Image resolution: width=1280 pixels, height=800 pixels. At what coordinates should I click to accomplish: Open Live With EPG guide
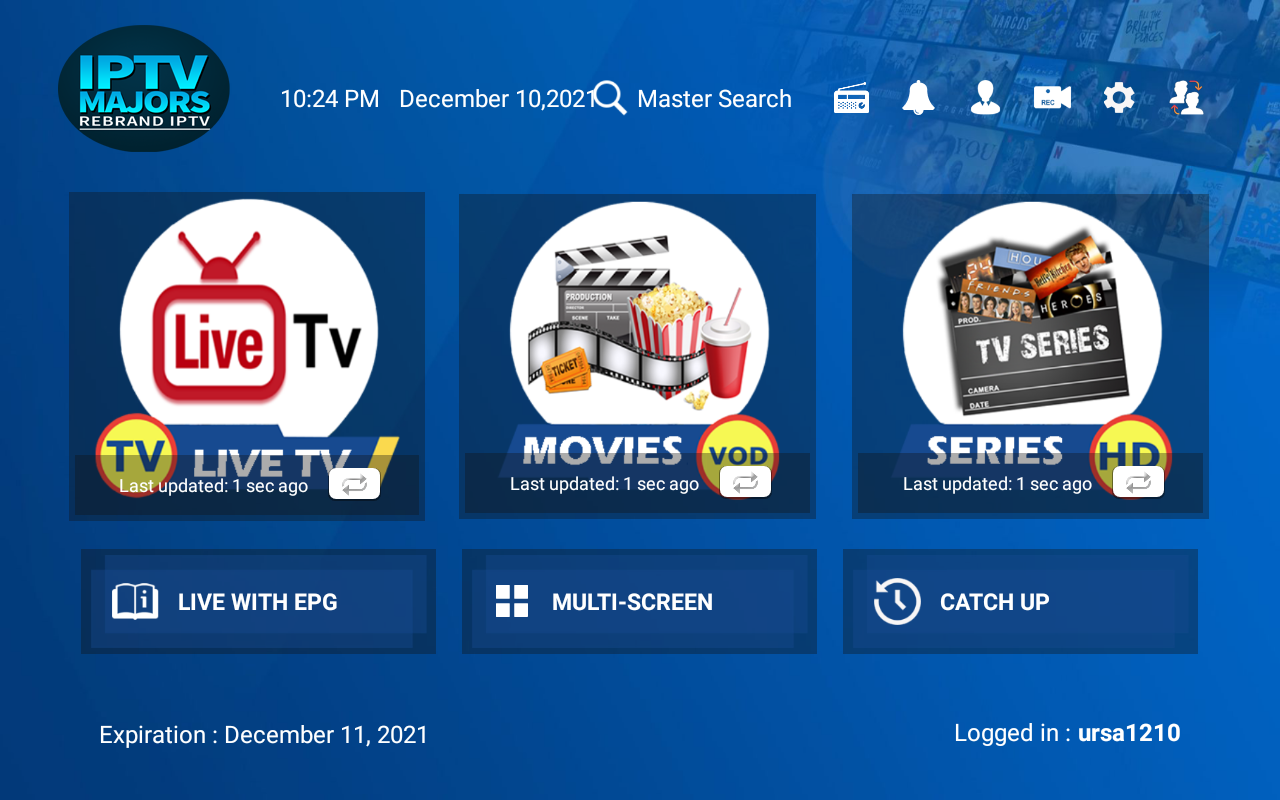(258, 602)
